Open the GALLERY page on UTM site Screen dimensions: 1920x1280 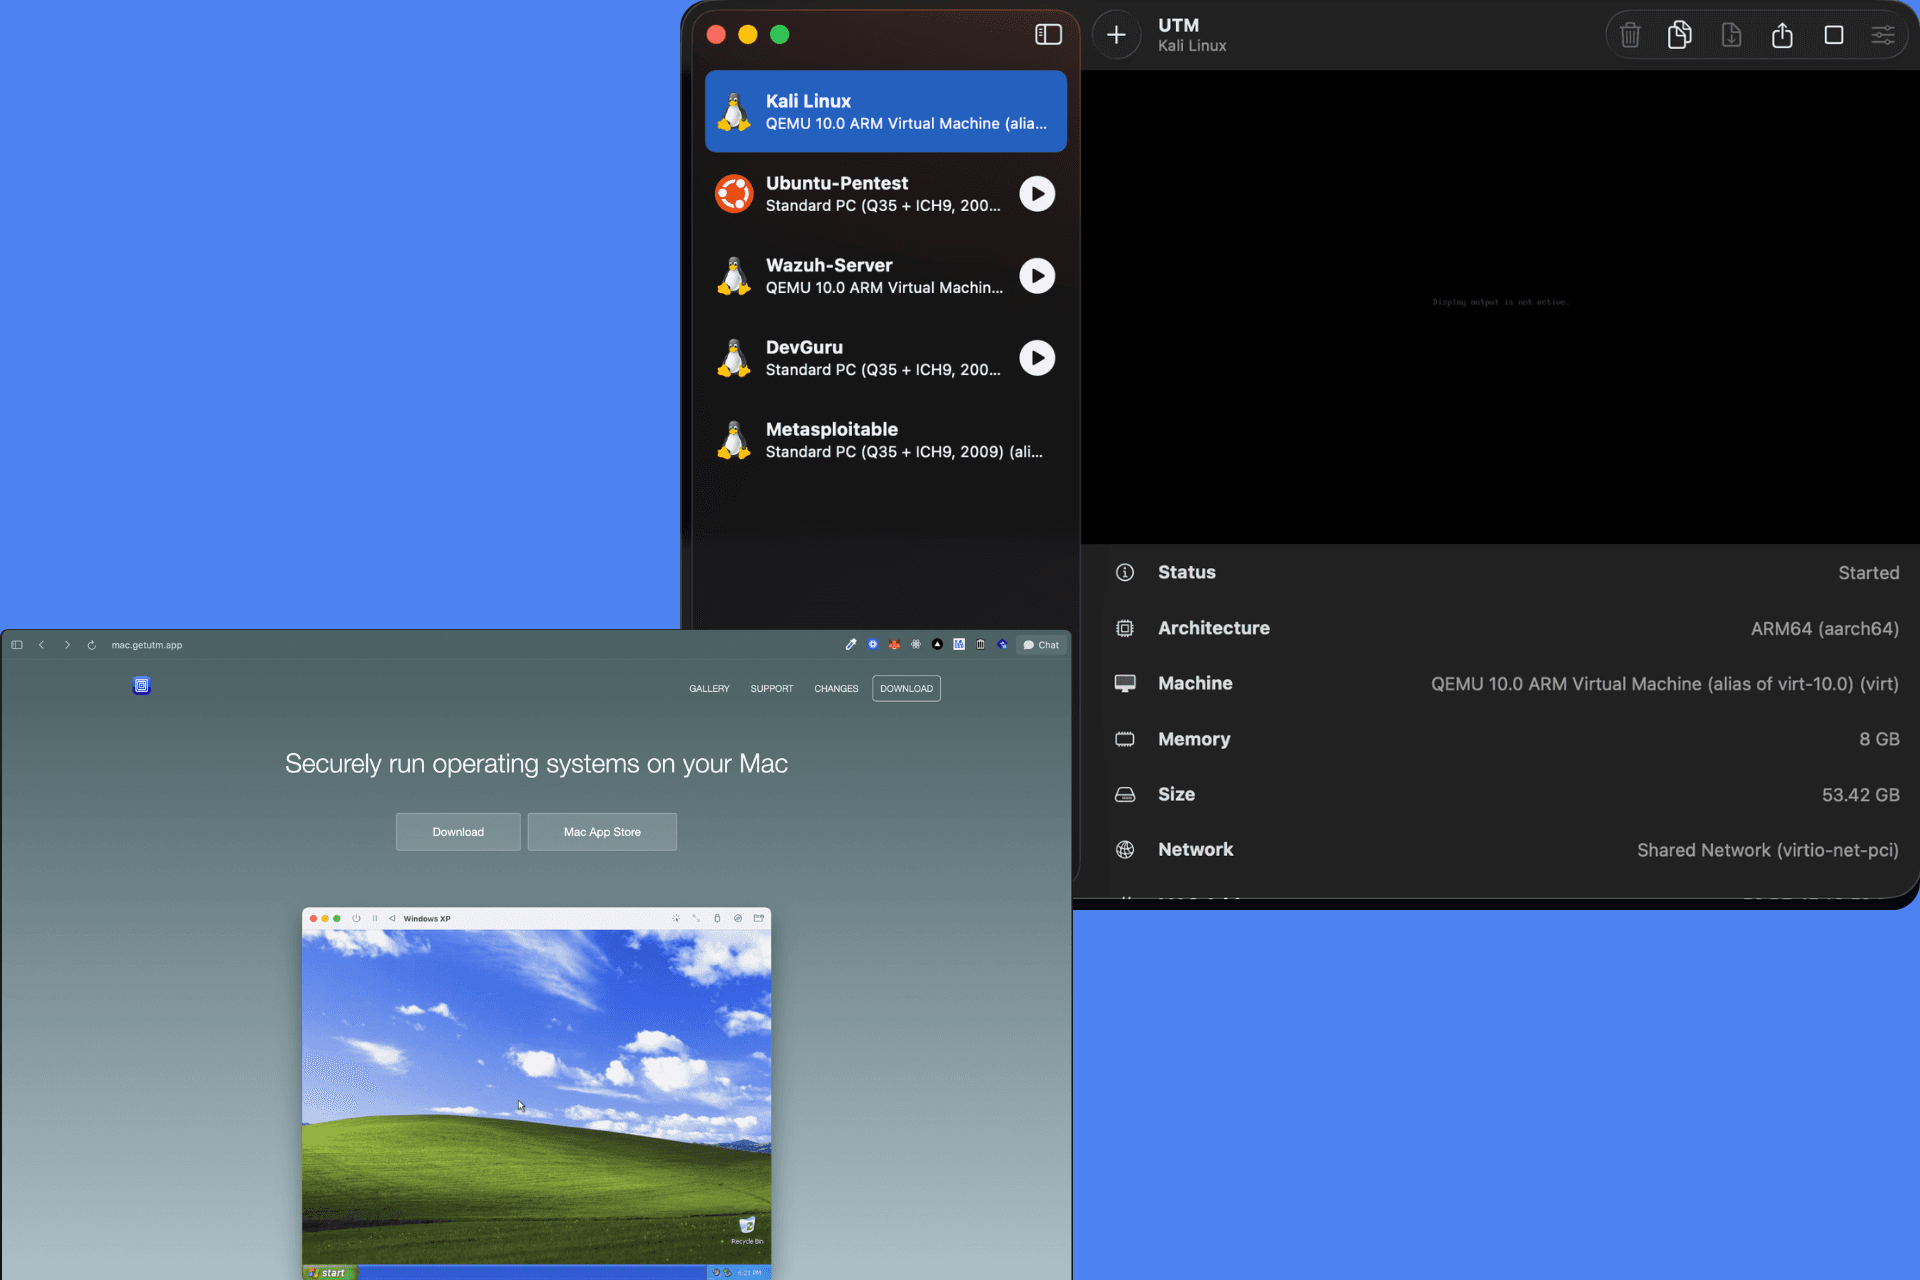click(709, 689)
